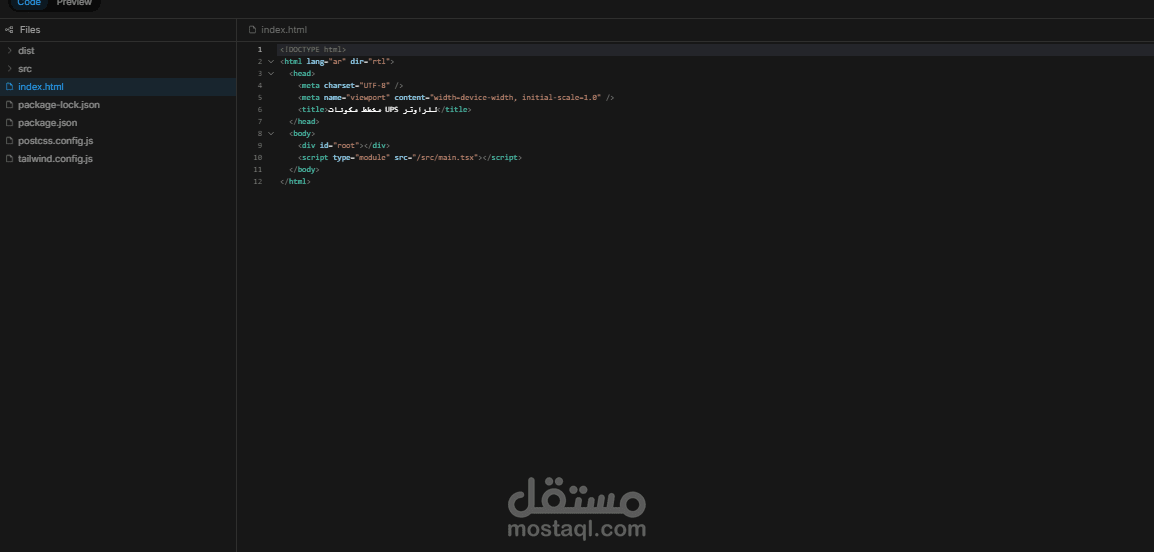Click the closing /body tag line
The height and width of the screenshot is (552, 1154).
coord(304,170)
